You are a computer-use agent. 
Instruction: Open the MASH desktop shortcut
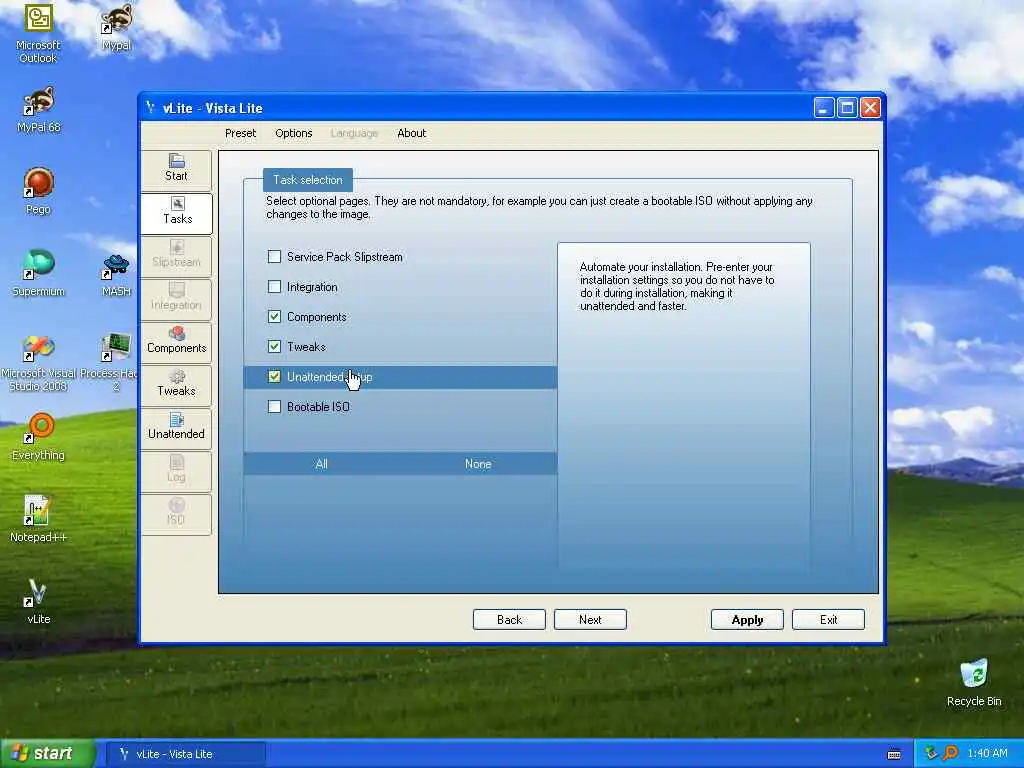pos(116,275)
